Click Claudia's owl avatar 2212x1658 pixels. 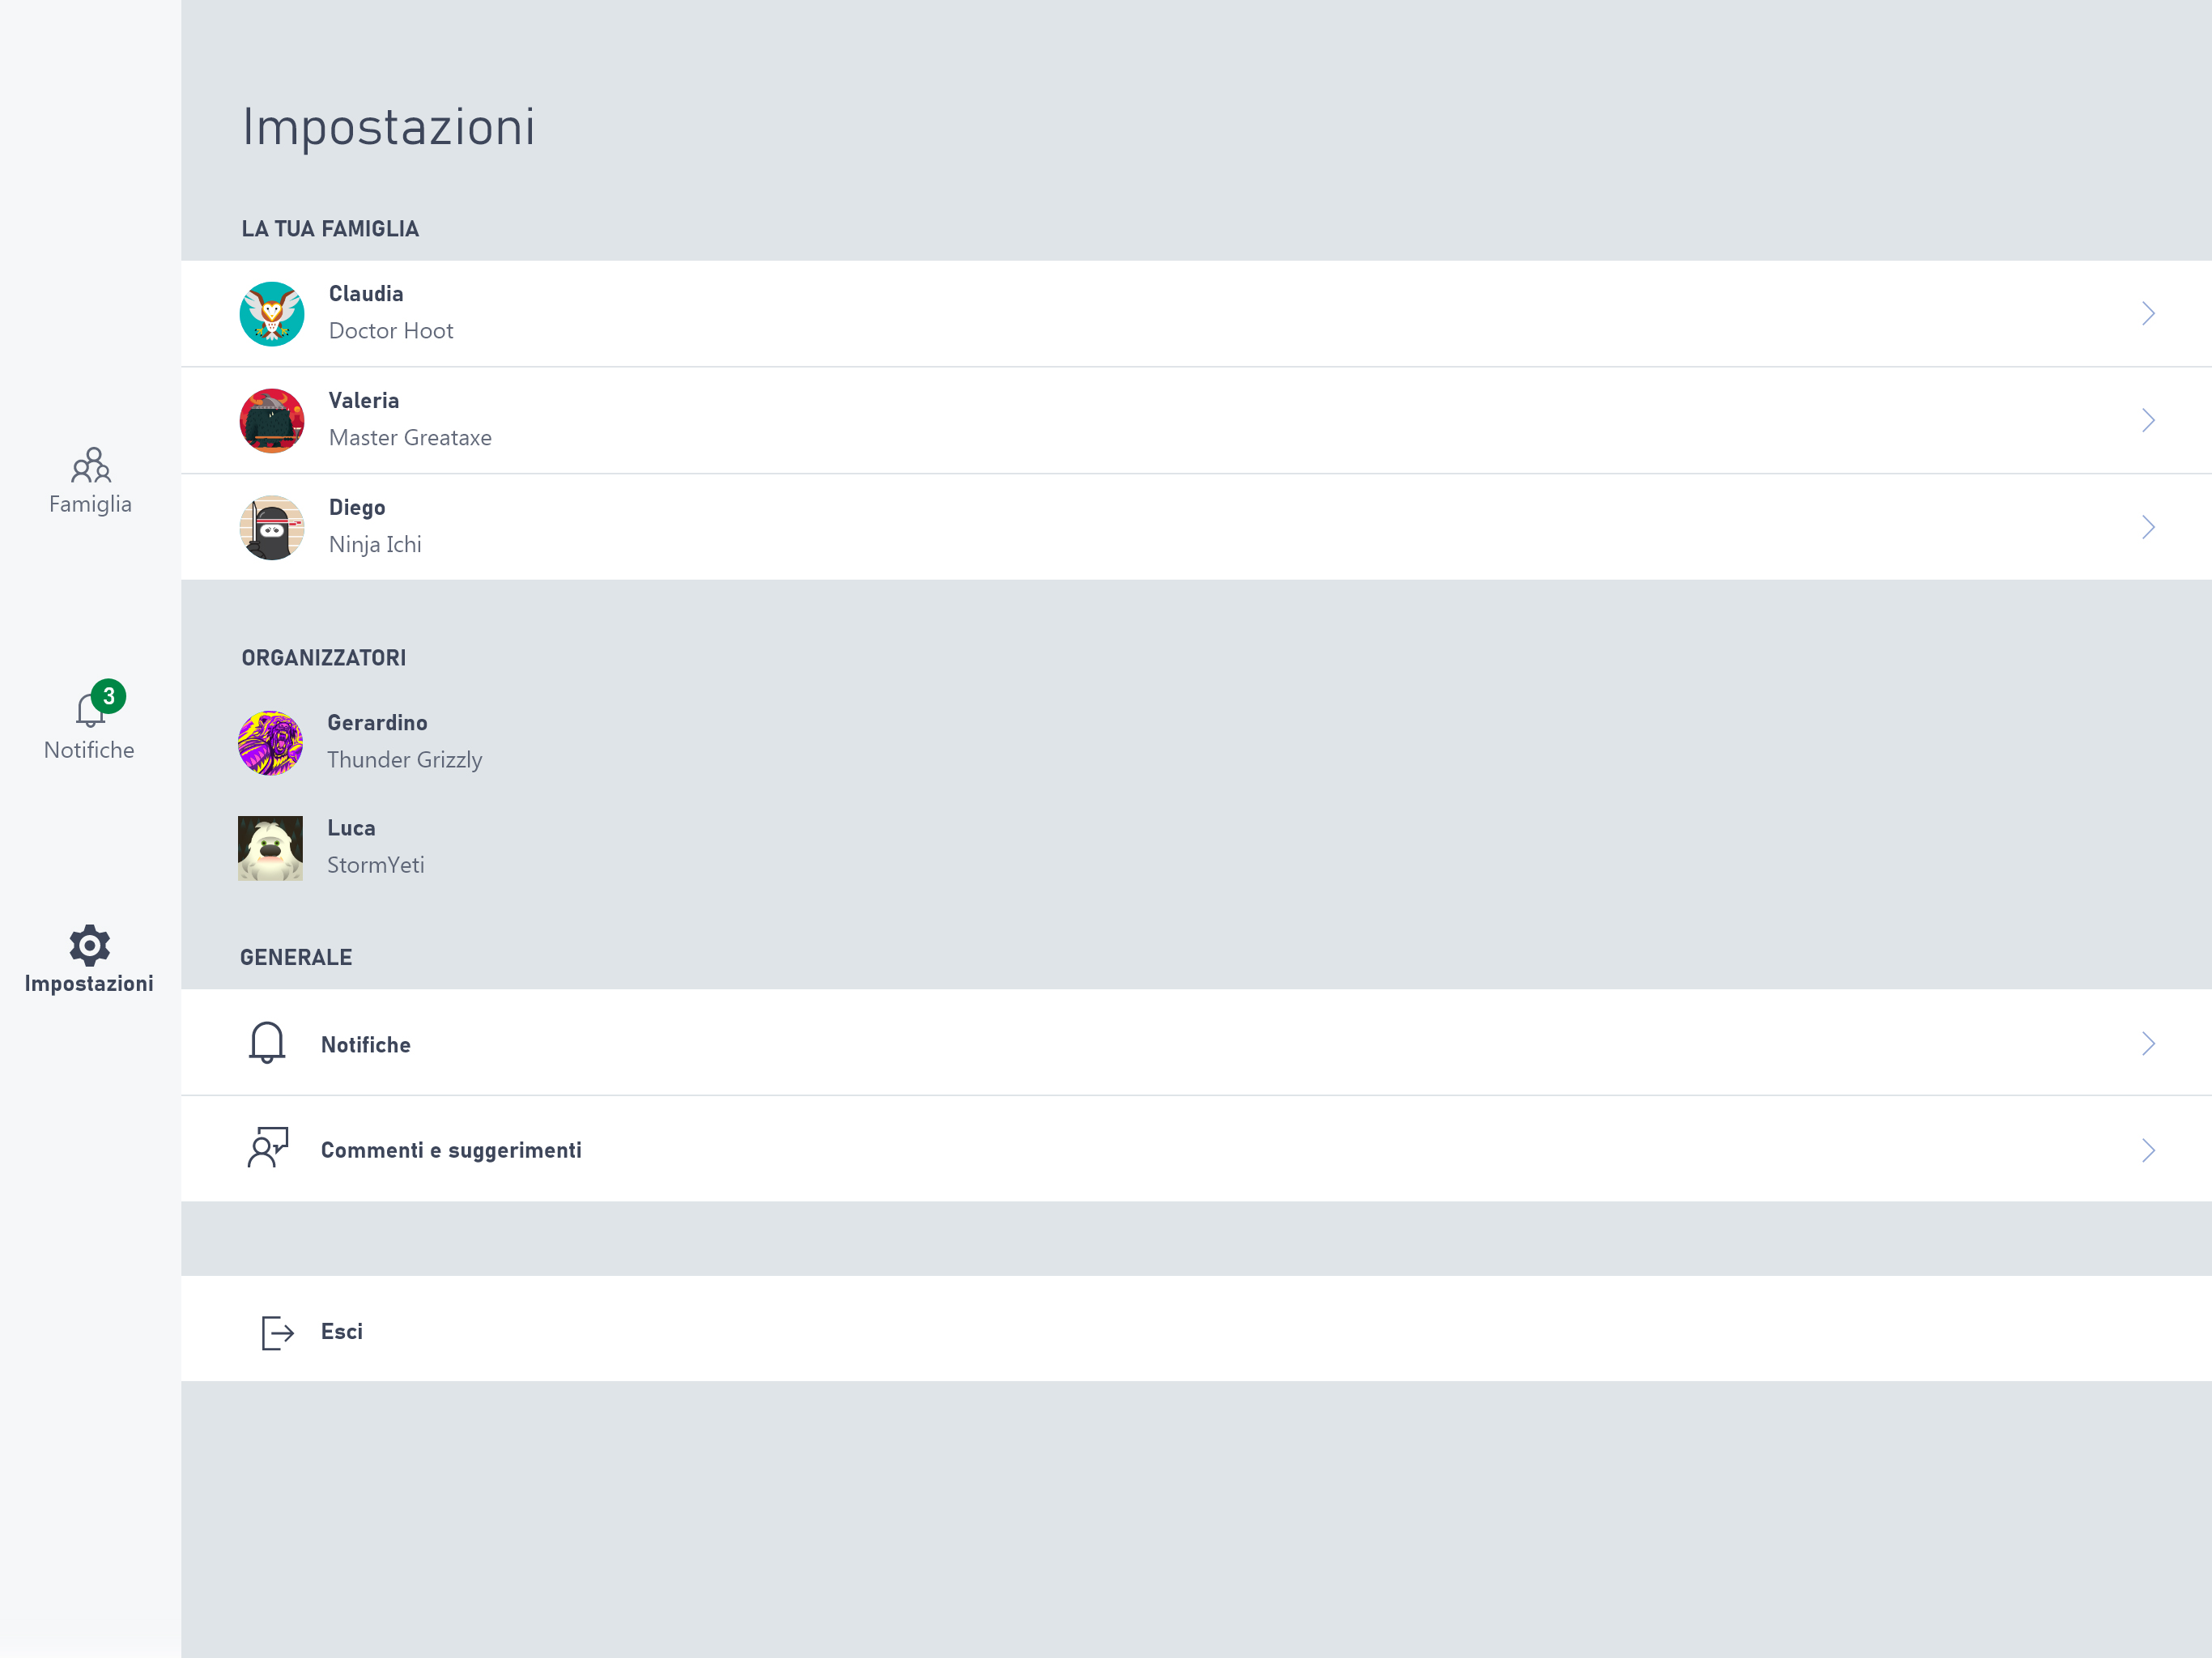272,314
